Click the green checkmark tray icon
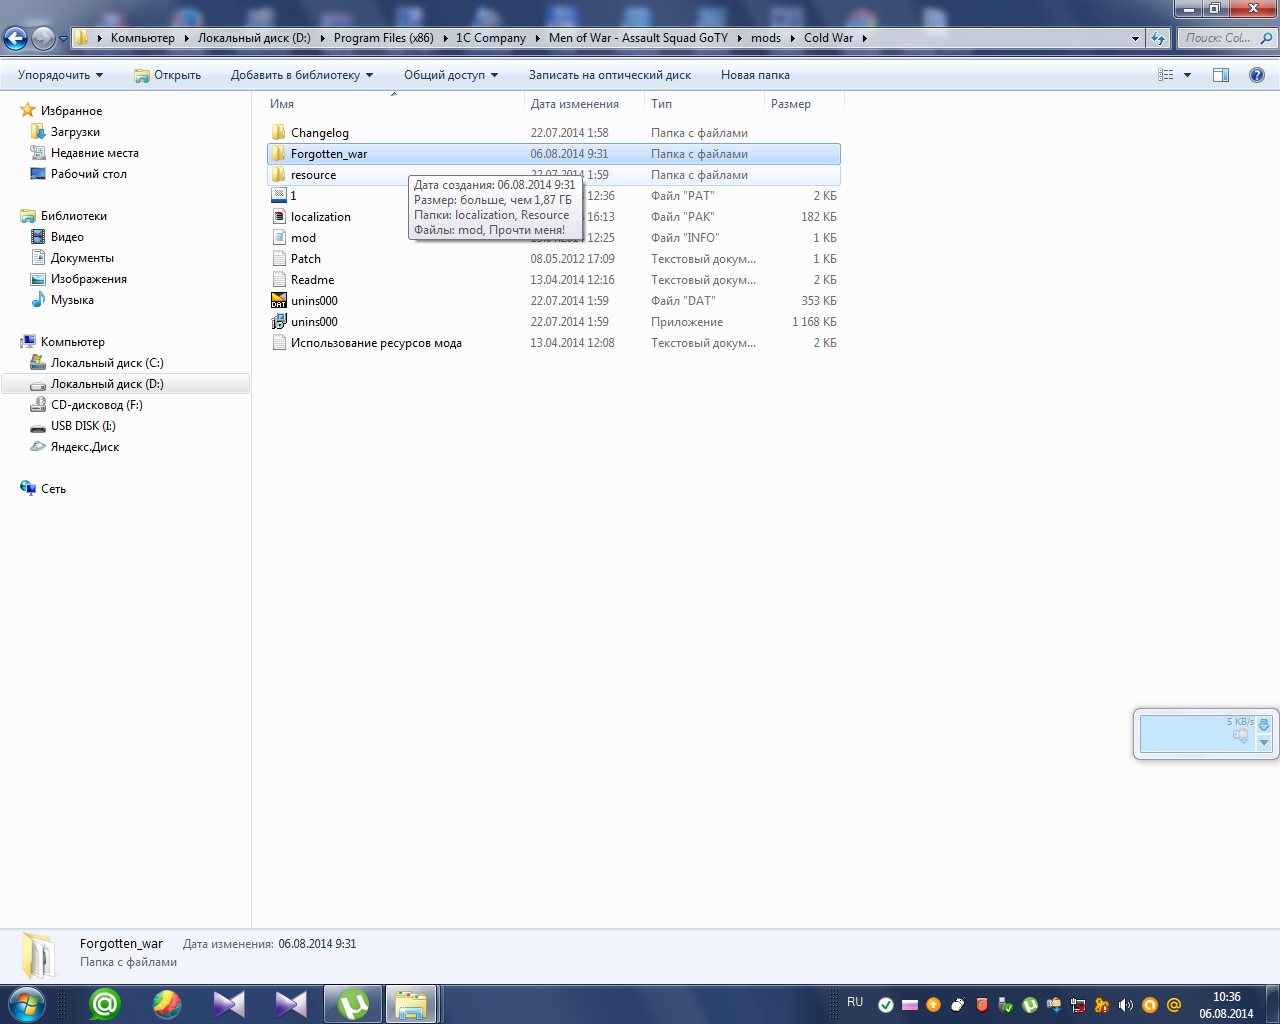1280x1024 pixels. (886, 1005)
